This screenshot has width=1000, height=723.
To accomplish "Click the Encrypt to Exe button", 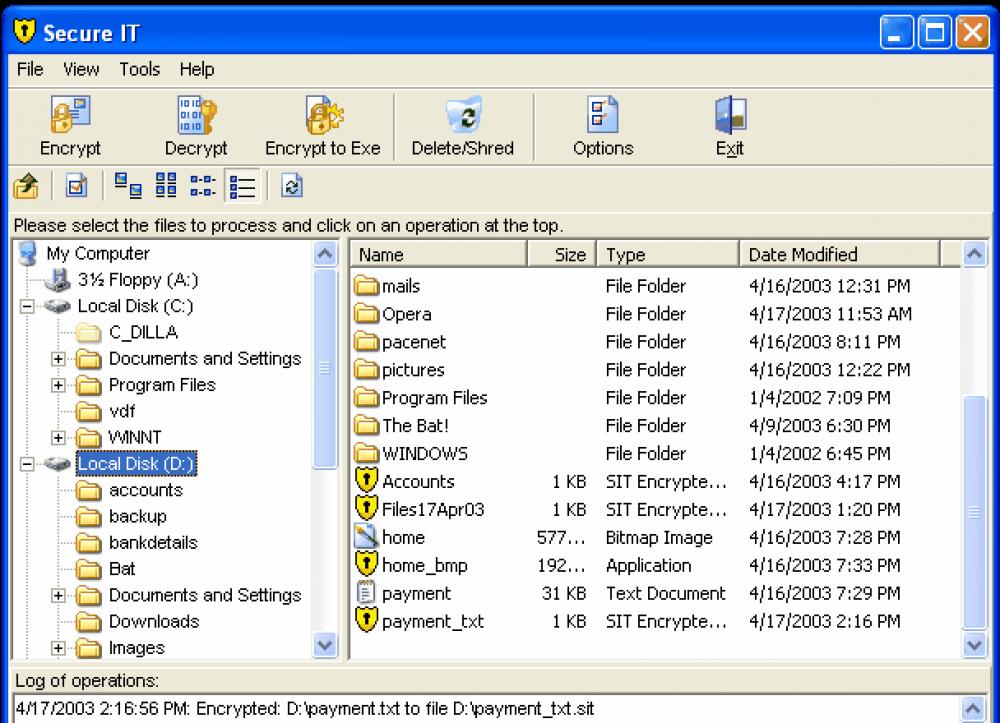I will pos(323,123).
